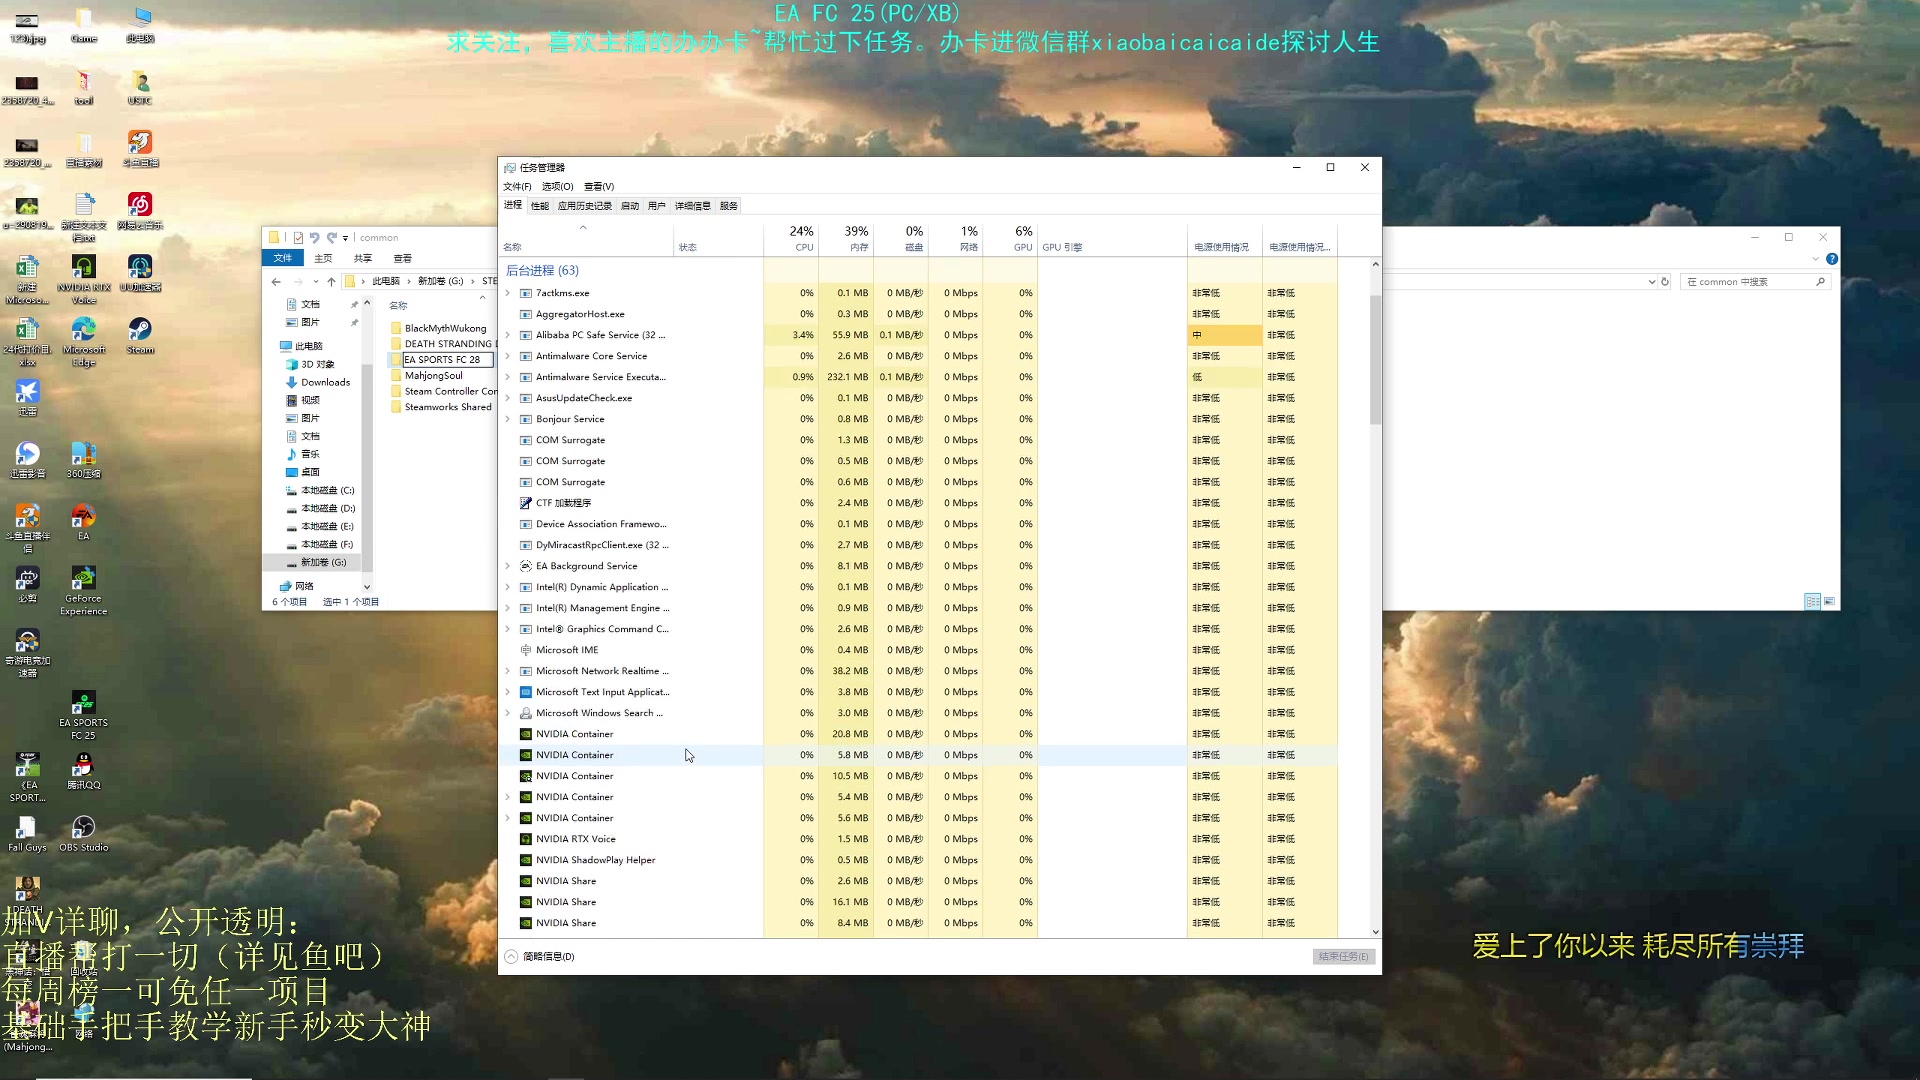The width and height of the screenshot is (1920, 1080).
Task: Open the Explorer 文件 tab
Action: (x=283, y=258)
